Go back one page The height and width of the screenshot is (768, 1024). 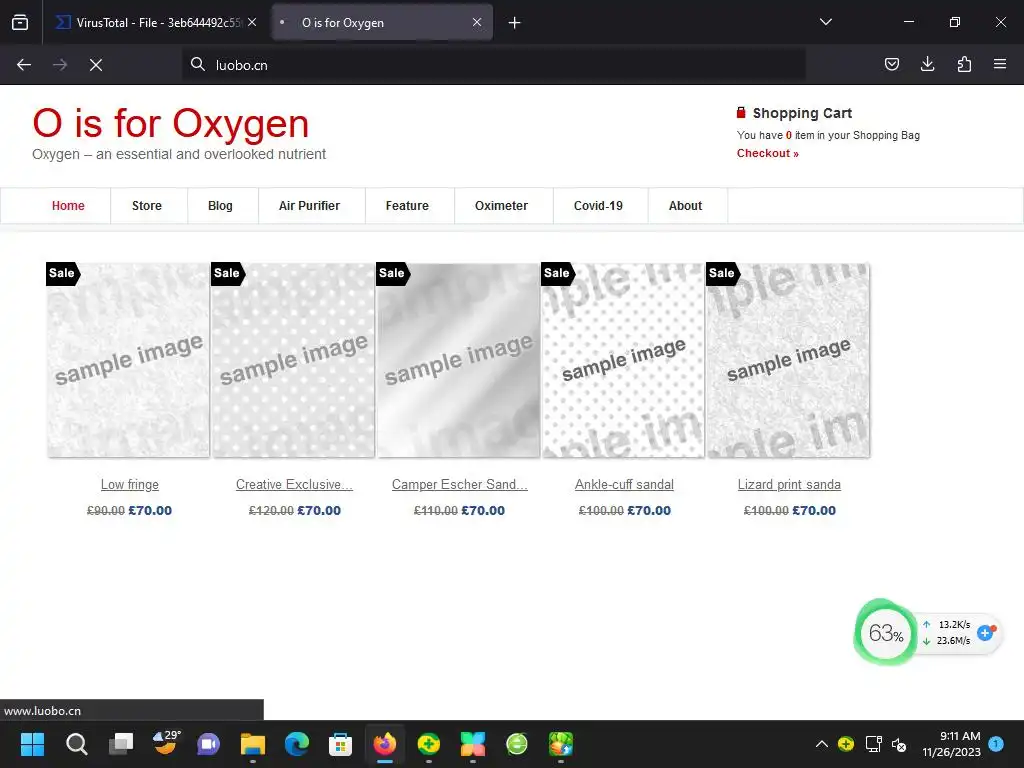point(24,65)
